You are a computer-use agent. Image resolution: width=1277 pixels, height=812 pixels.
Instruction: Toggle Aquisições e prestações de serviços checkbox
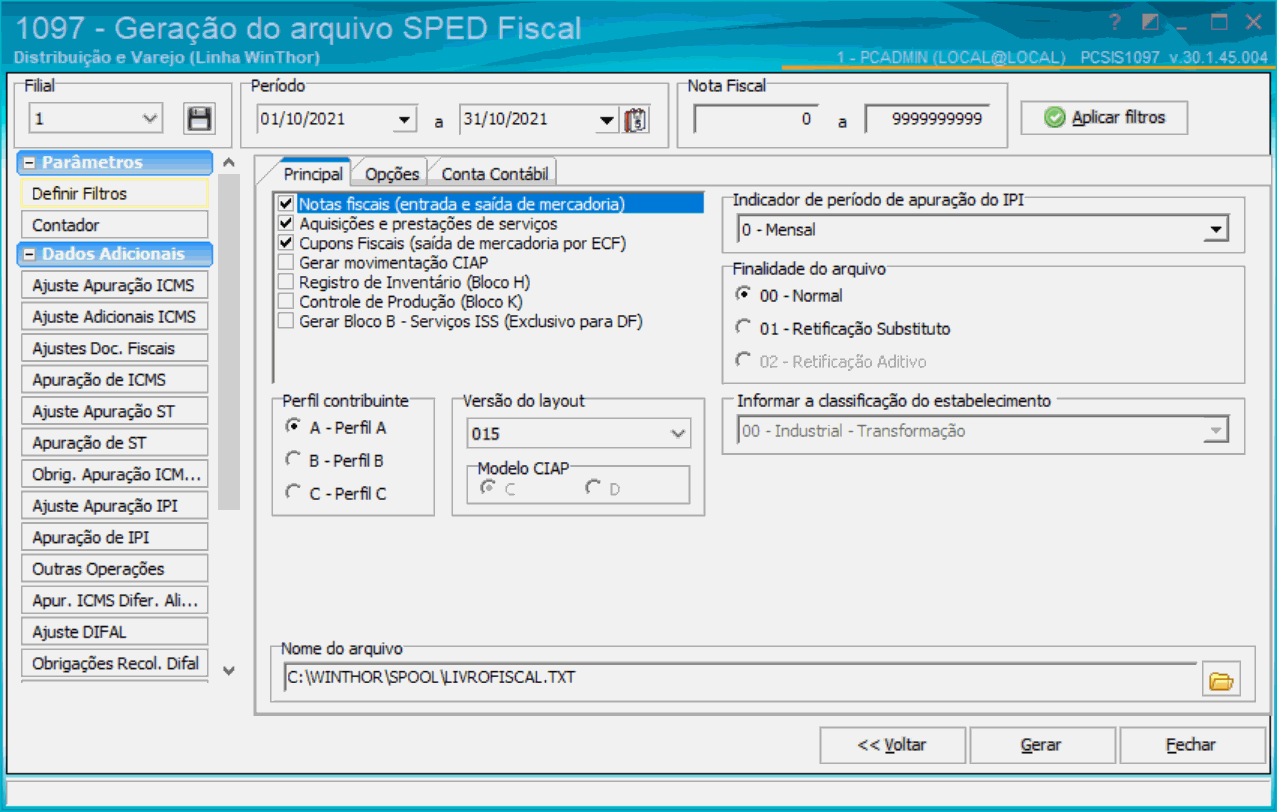pos(286,223)
